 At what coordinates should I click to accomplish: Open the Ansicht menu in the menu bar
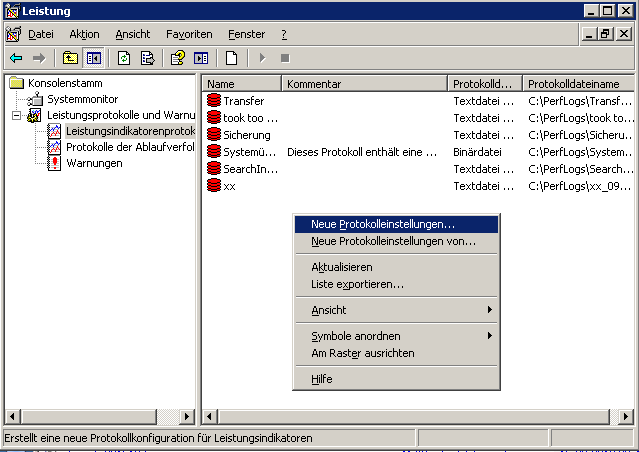point(133,34)
